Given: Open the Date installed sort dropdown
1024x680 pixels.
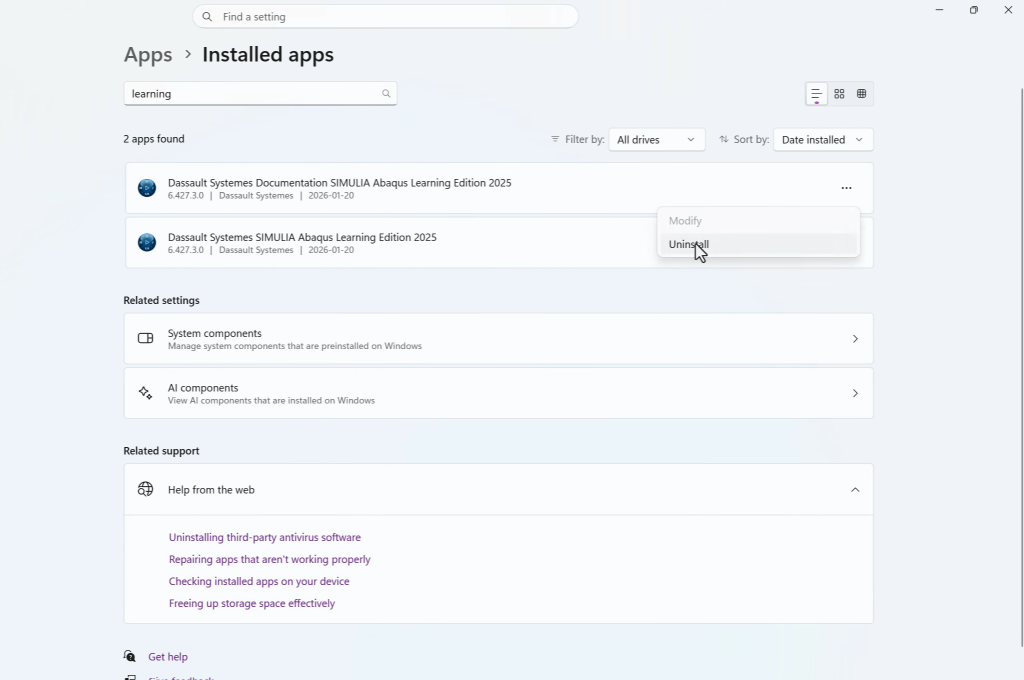Looking at the screenshot, I should coord(823,140).
